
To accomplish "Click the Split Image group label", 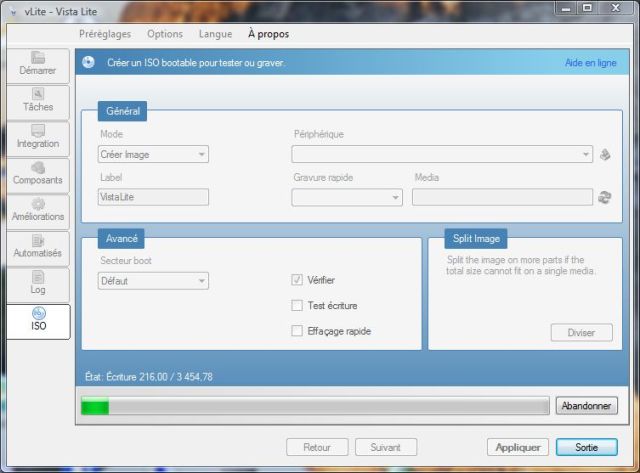I will click(x=476, y=238).
